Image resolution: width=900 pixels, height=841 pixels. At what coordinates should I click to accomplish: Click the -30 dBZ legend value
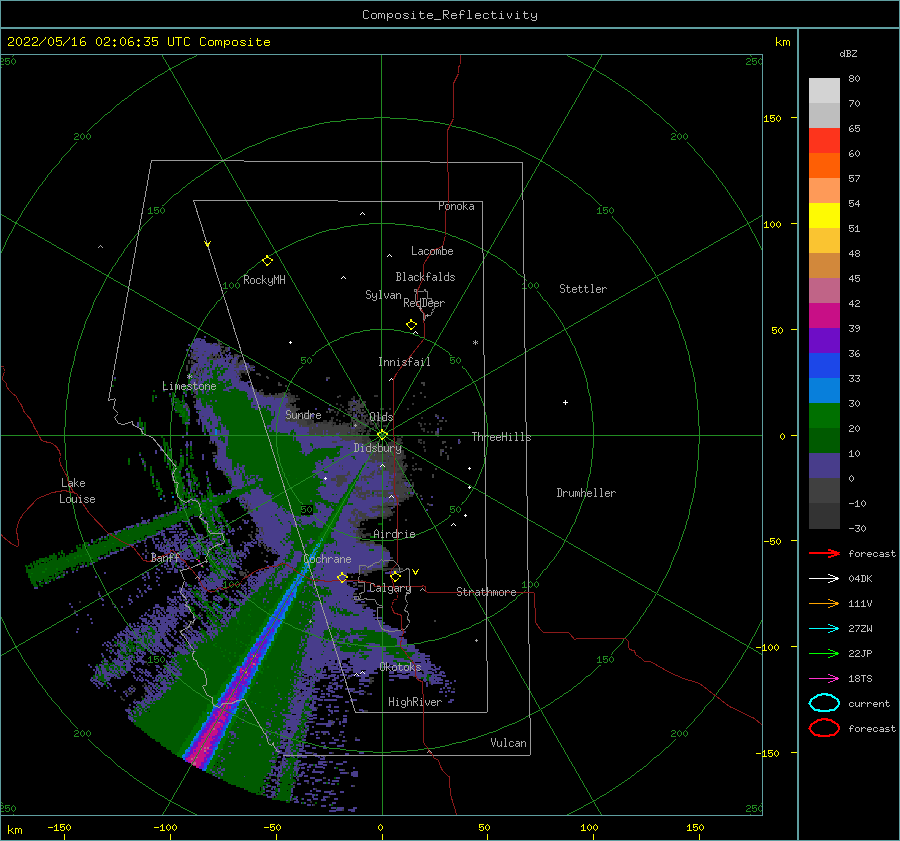[x=858, y=529]
